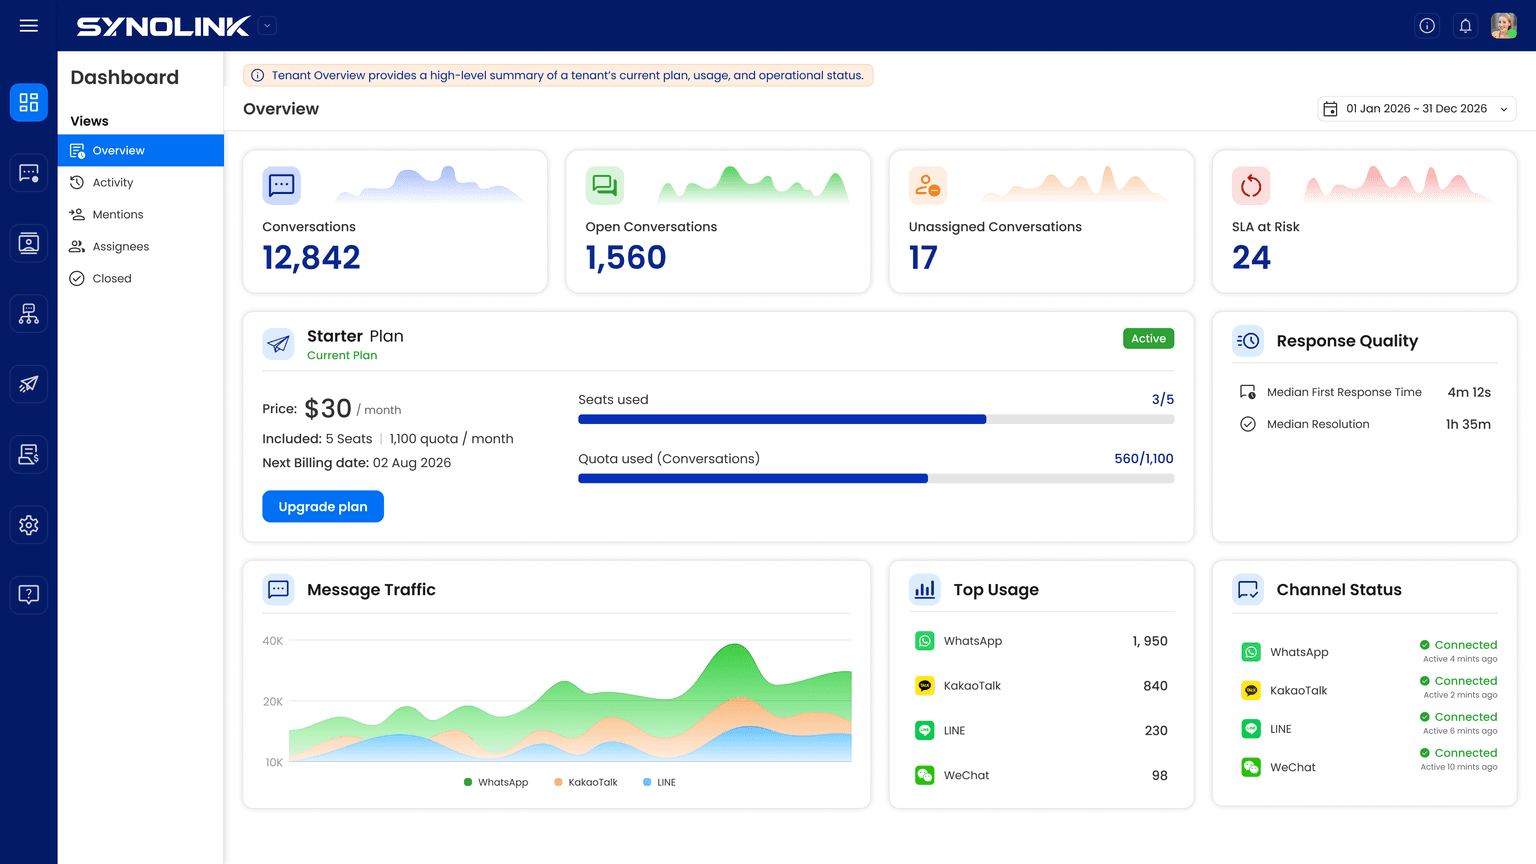
Task: Click the Unassigned Conversations card icon
Action: [927, 185]
